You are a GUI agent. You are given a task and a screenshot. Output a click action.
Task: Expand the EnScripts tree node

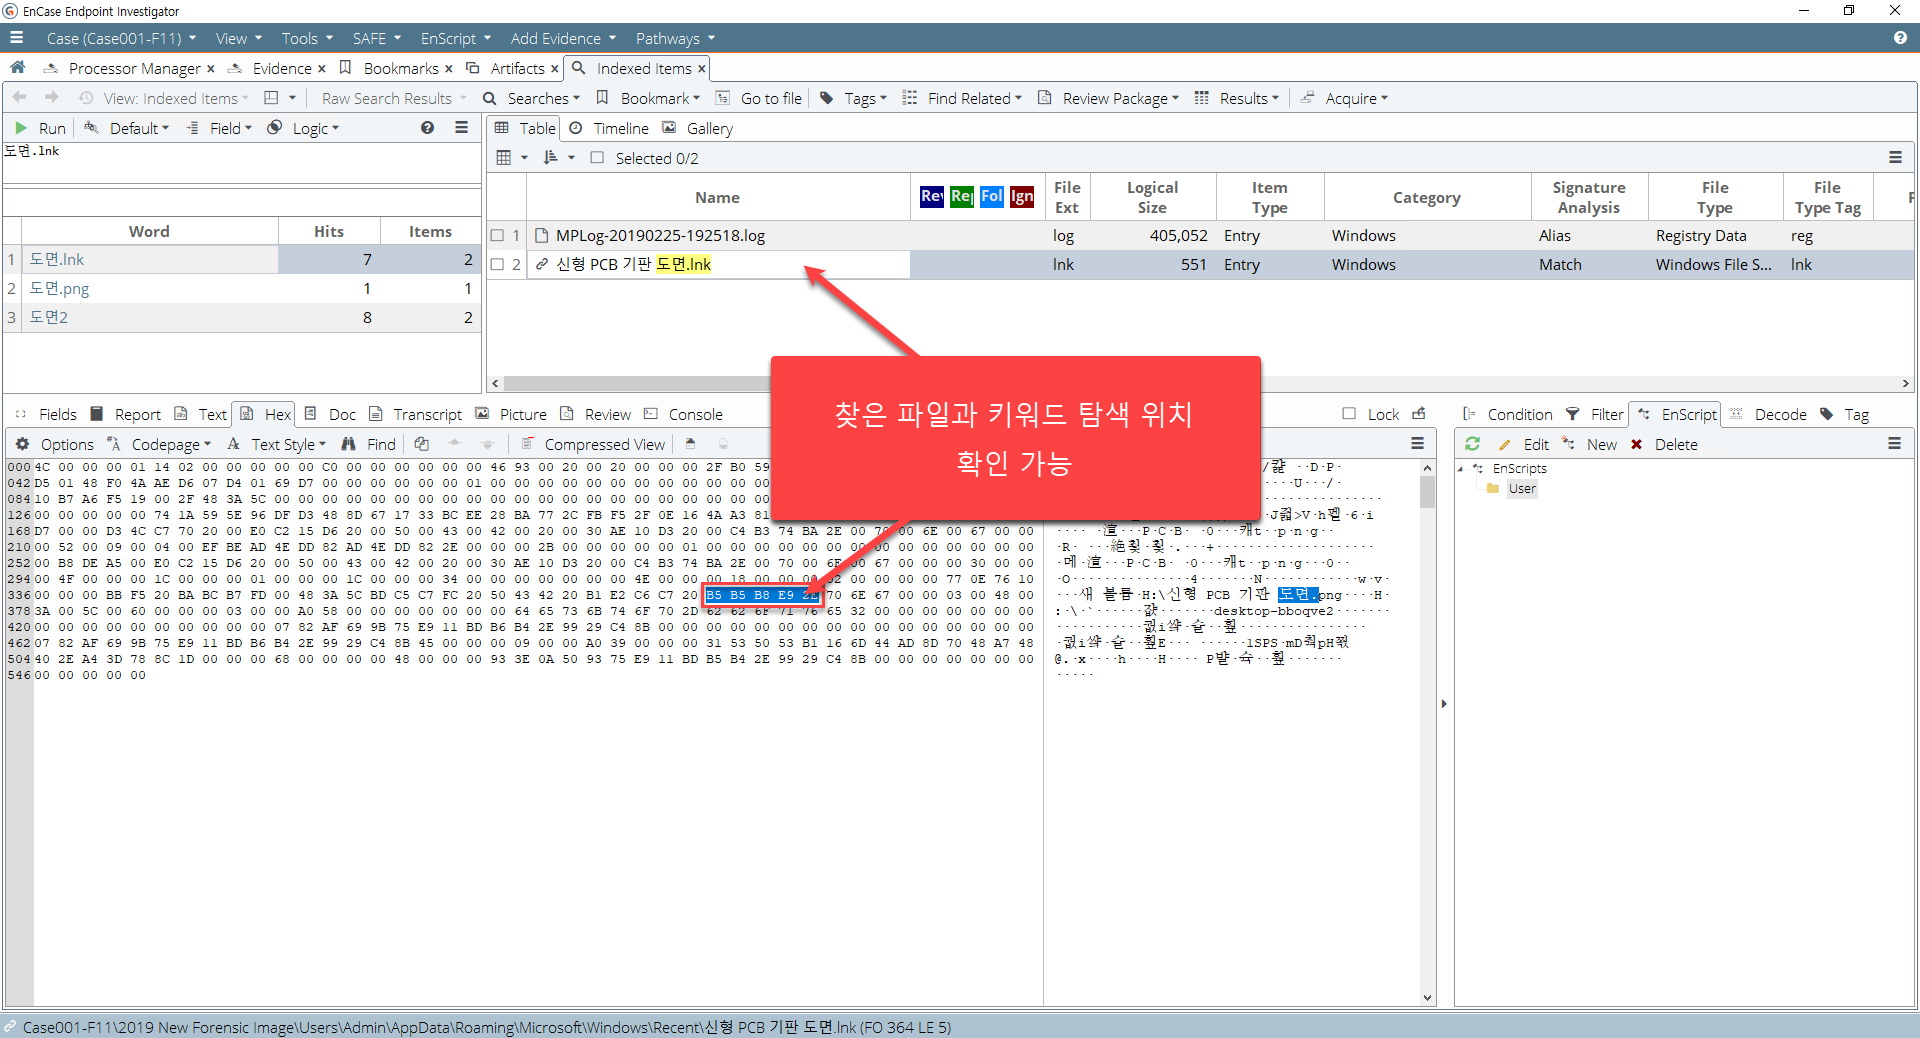click(x=1461, y=469)
